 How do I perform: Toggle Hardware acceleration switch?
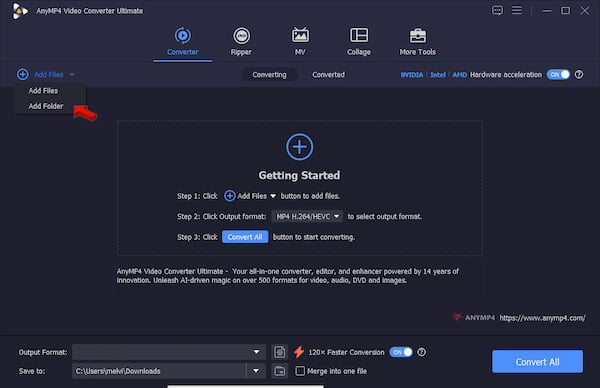click(x=558, y=75)
